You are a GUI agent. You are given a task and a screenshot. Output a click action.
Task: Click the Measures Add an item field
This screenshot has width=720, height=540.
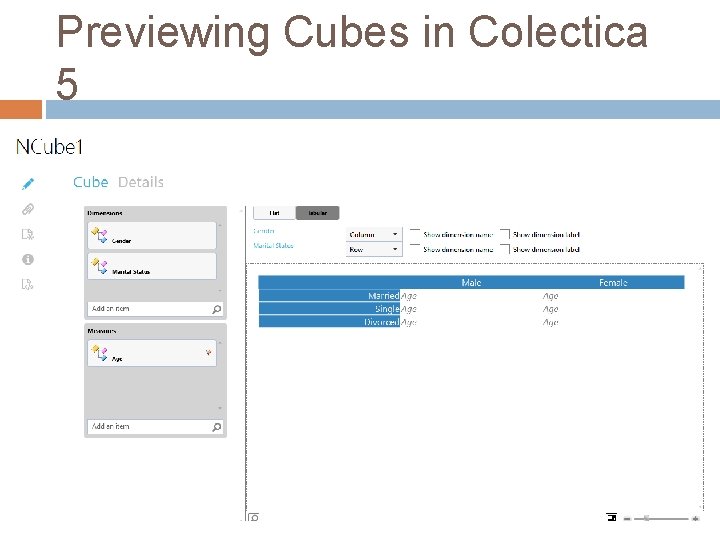pyautogui.click(x=155, y=427)
